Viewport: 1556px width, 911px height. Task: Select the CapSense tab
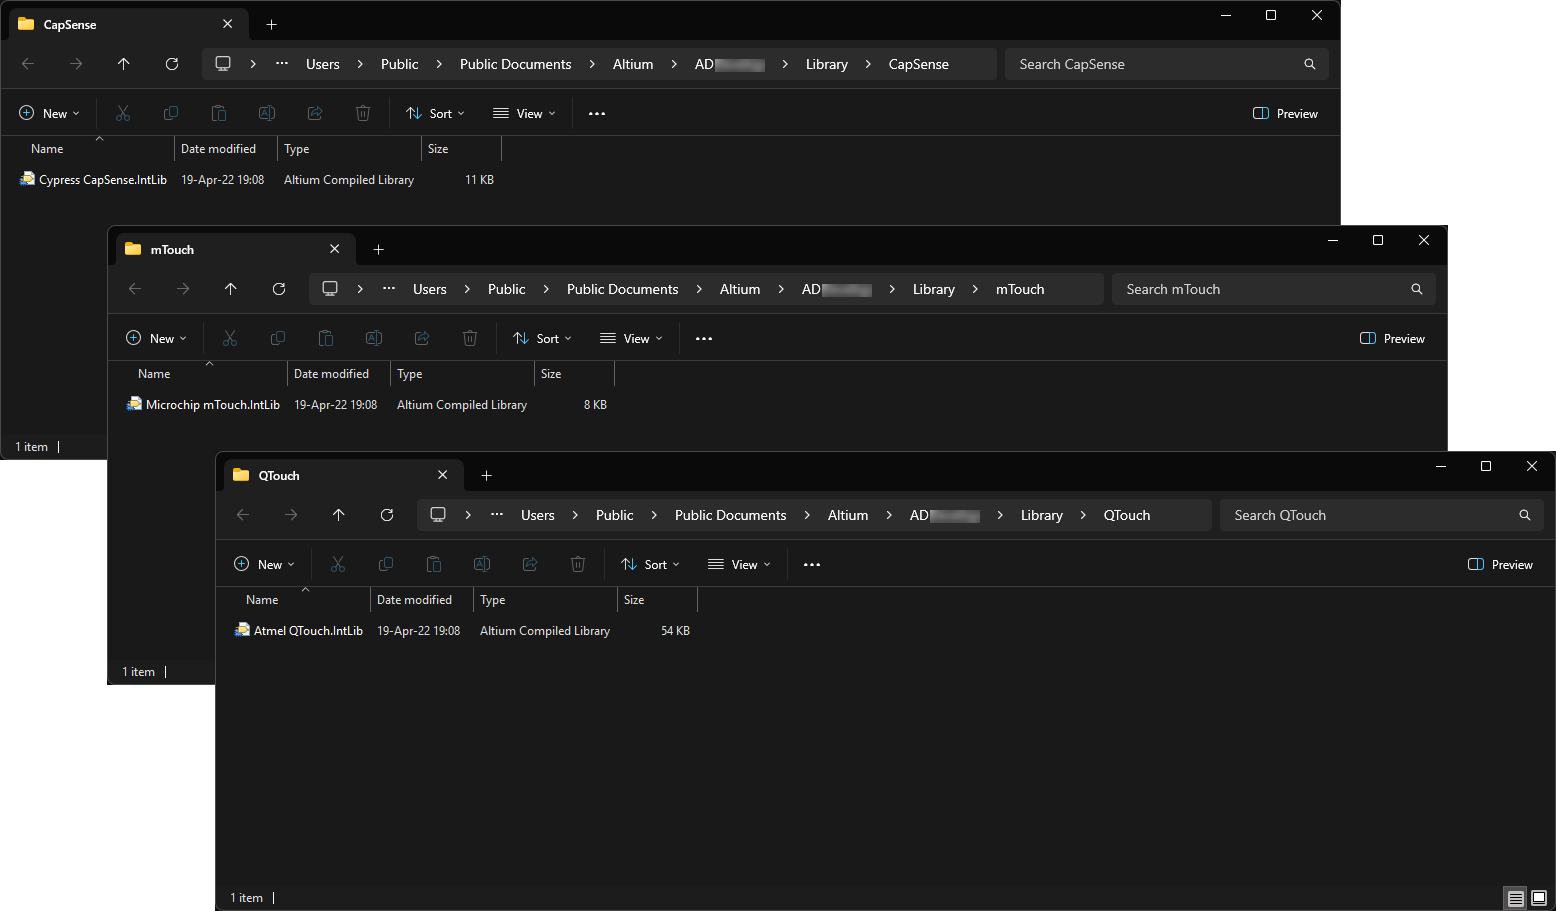click(126, 24)
